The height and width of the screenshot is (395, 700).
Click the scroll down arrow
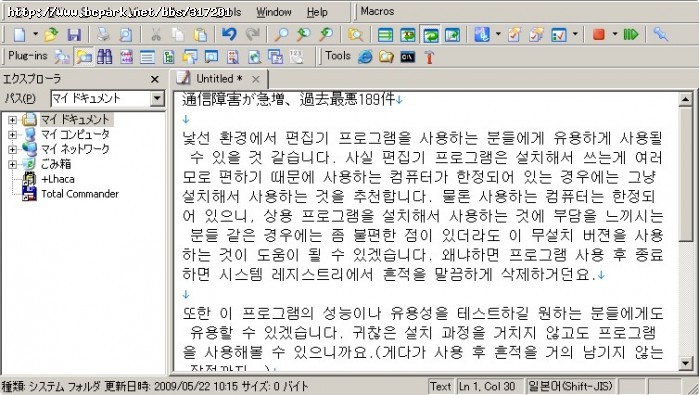[686, 363]
